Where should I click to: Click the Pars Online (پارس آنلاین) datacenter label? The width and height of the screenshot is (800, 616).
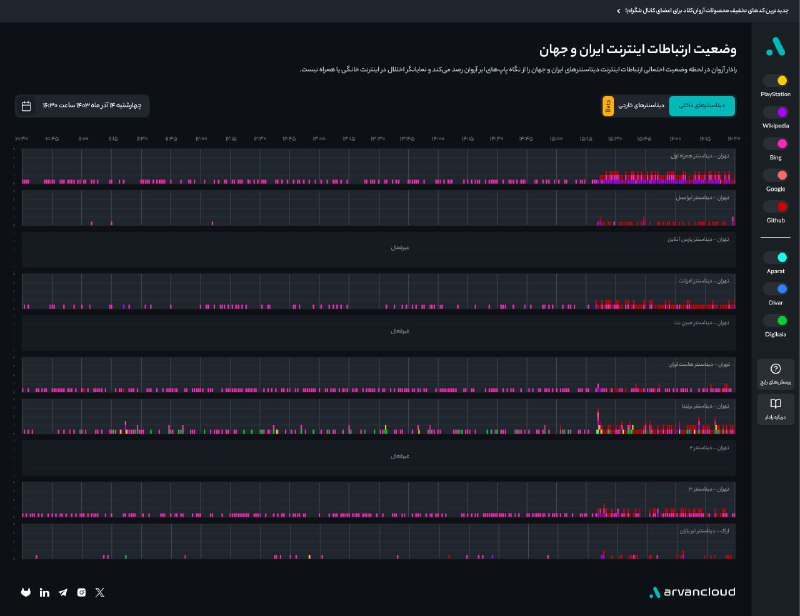(698, 239)
